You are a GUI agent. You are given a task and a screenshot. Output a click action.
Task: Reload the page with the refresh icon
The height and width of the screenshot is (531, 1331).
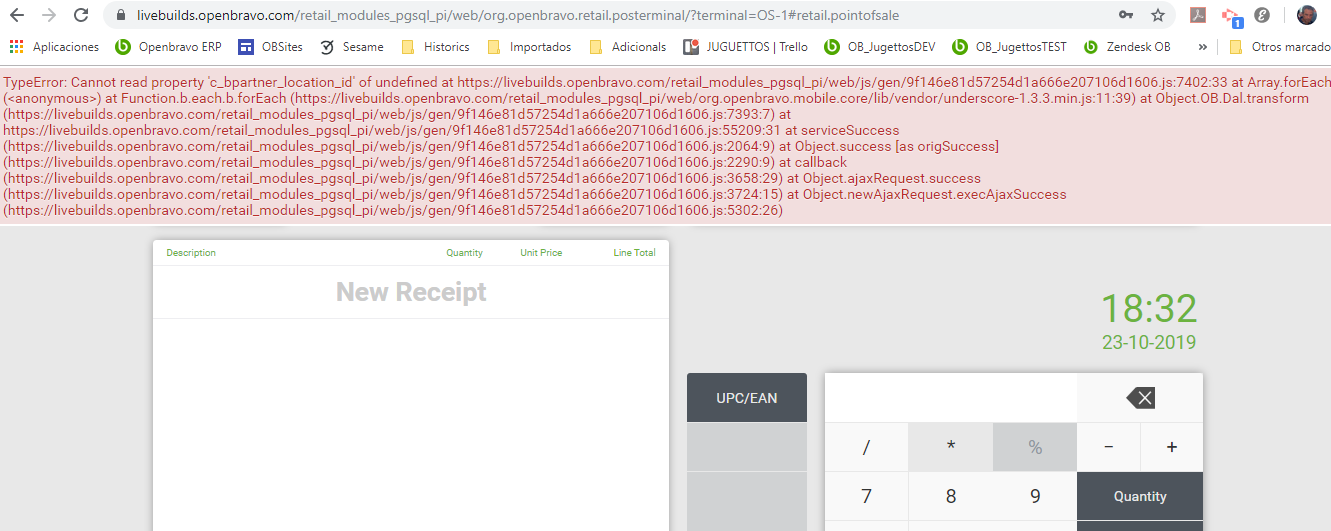point(81,15)
